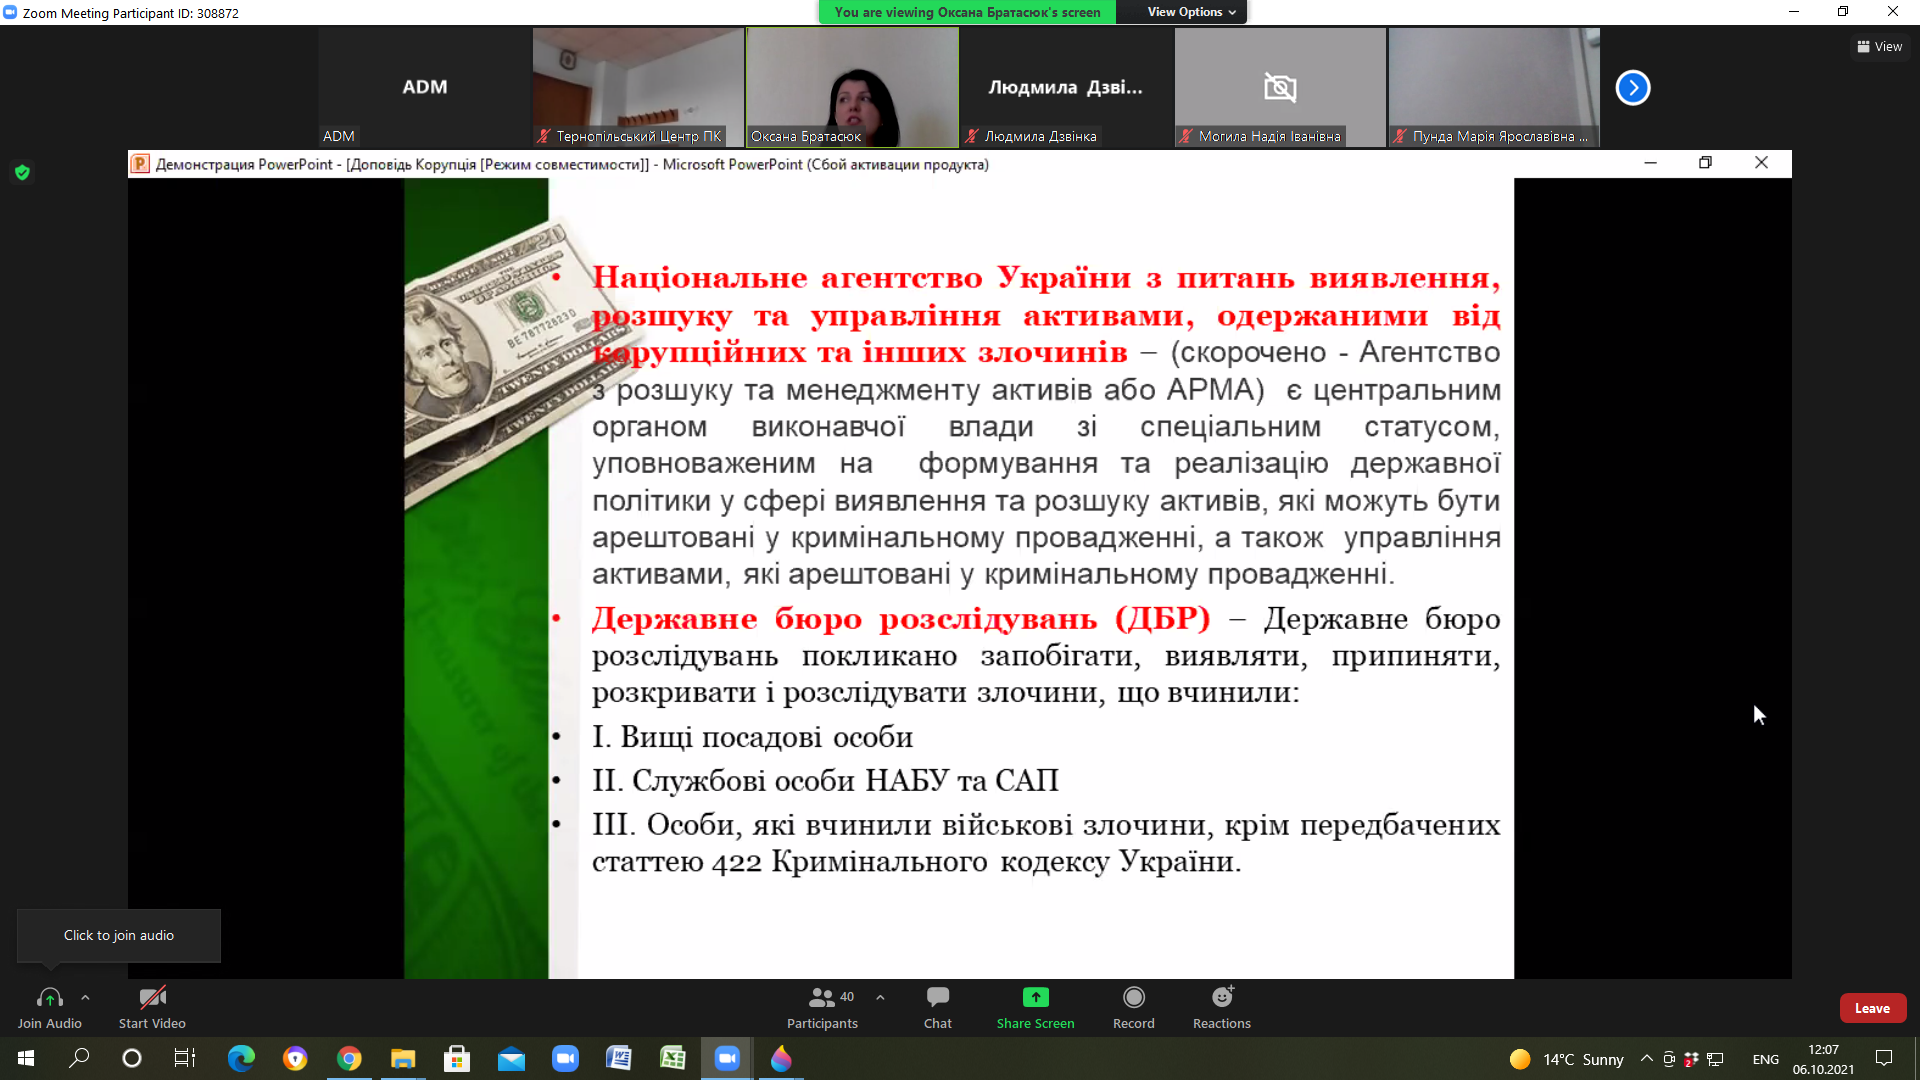1920x1080 pixels.
Task: Click the green encryption shield icon
Action: click(x=22, y=172)
